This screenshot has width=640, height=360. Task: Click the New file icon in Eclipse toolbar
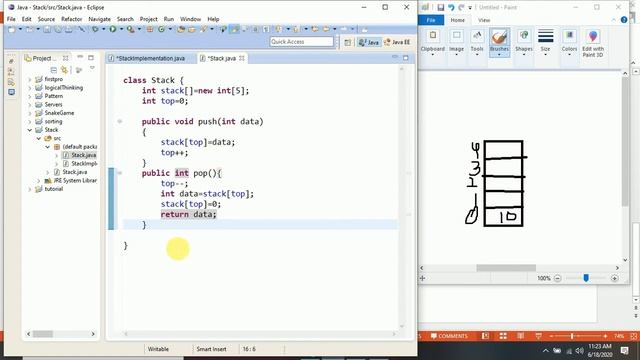12,29
